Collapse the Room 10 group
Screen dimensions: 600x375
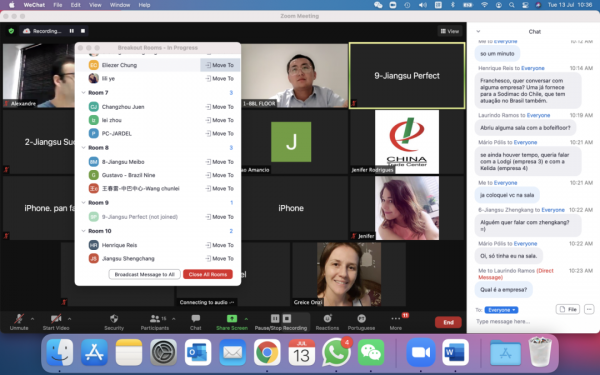tap(83, 231)
